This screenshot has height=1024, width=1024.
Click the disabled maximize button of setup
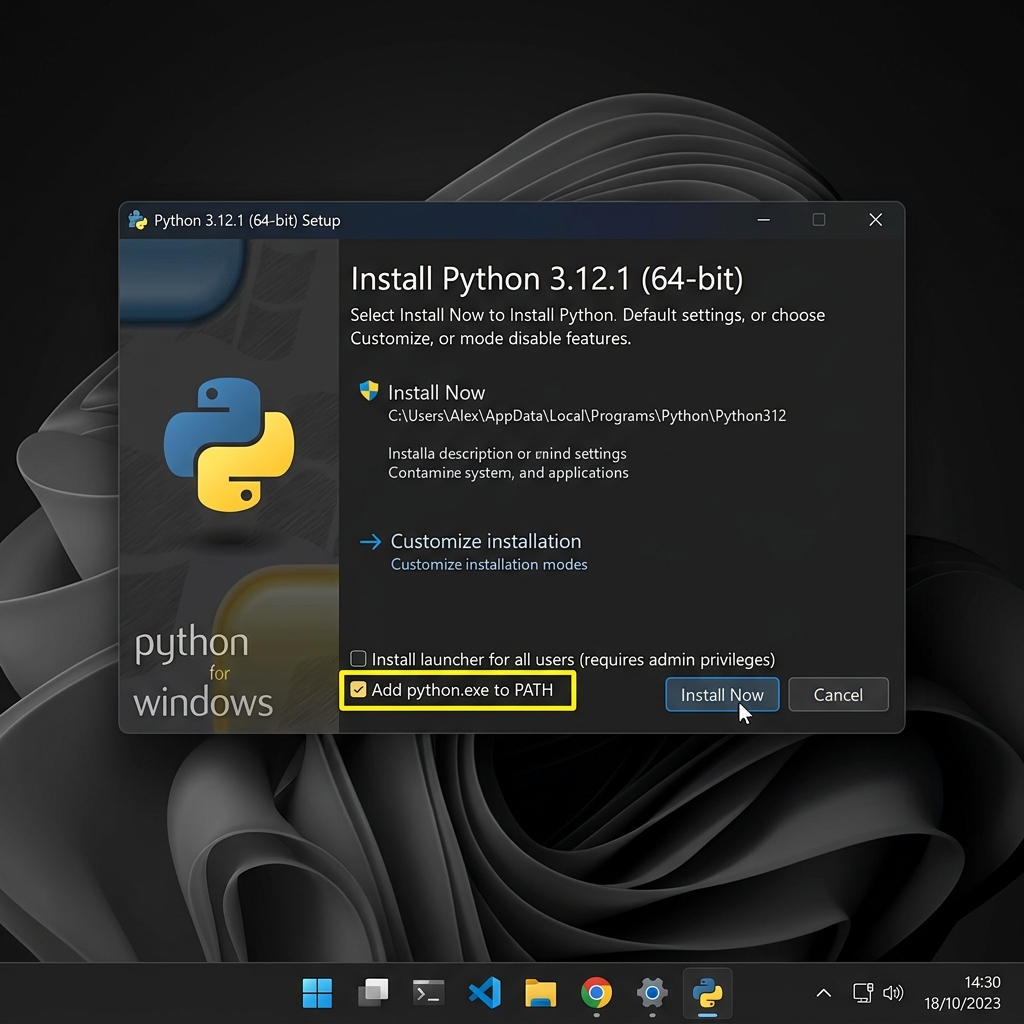click(818, 220)
